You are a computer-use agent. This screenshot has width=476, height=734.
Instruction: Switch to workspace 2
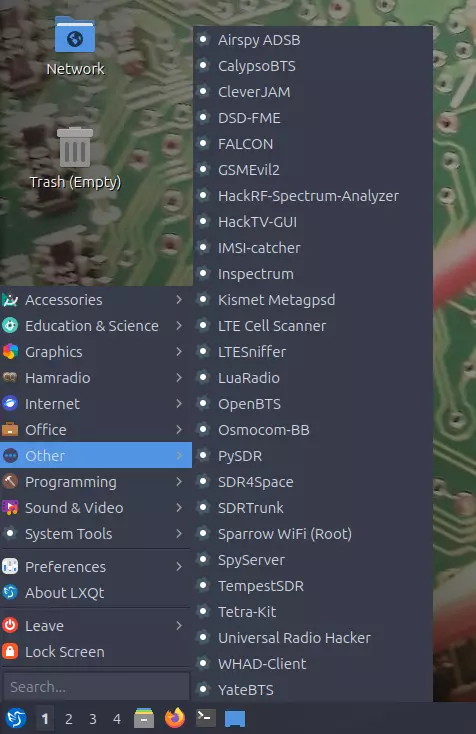(69, 719)
